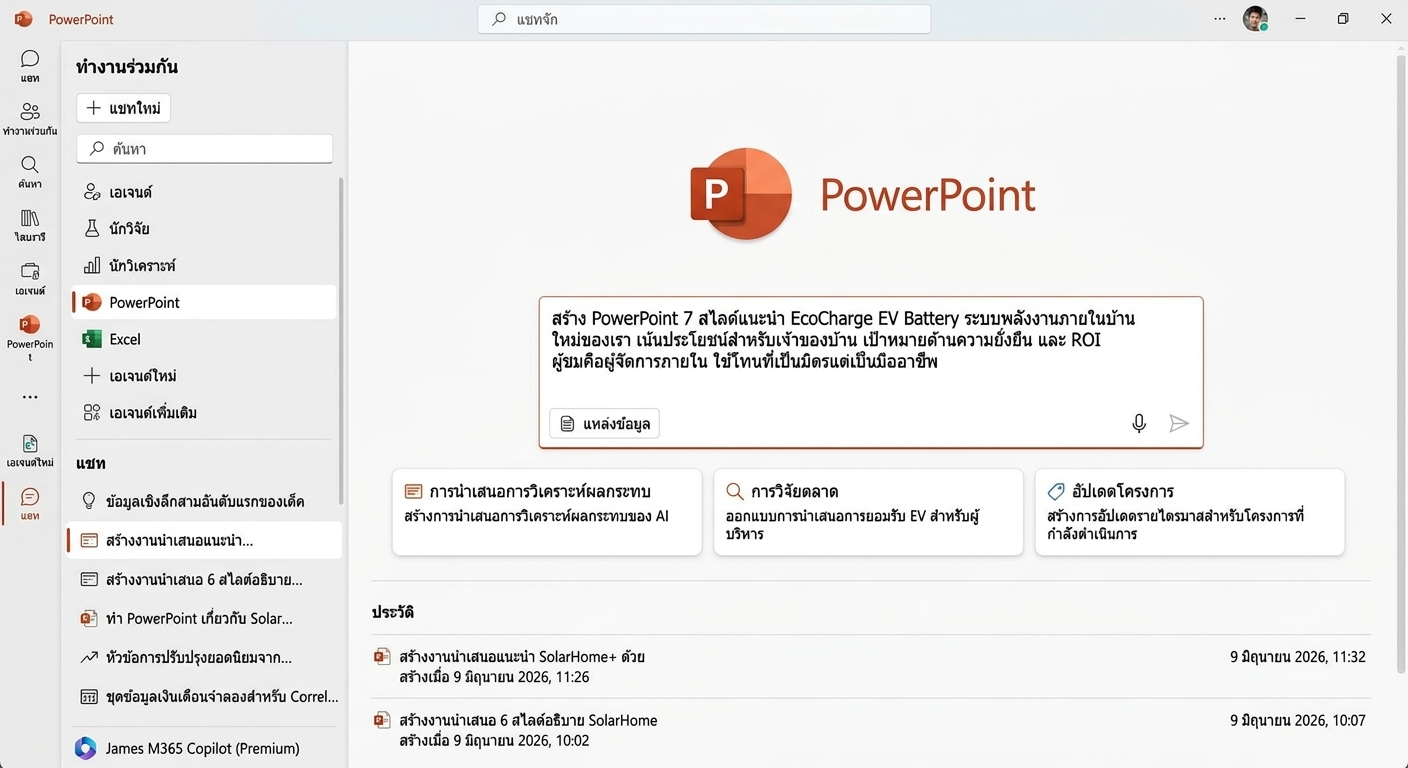Click the ประวัติ history heading
This screenshot has width=1408, height=768.
393,611
